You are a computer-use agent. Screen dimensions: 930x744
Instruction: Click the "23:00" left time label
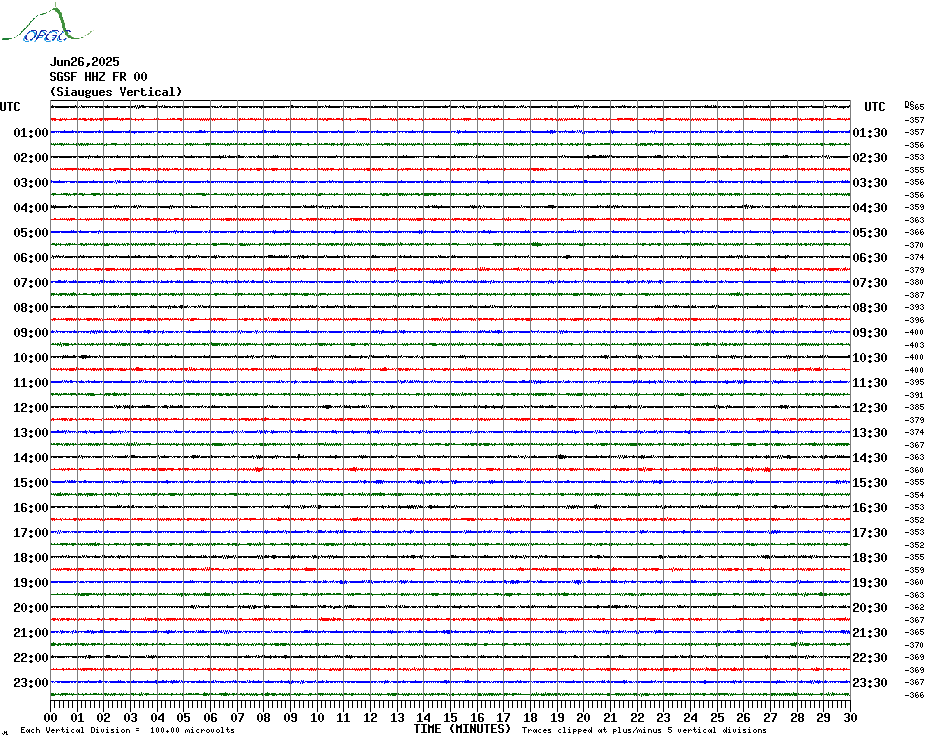click(31, 682)
